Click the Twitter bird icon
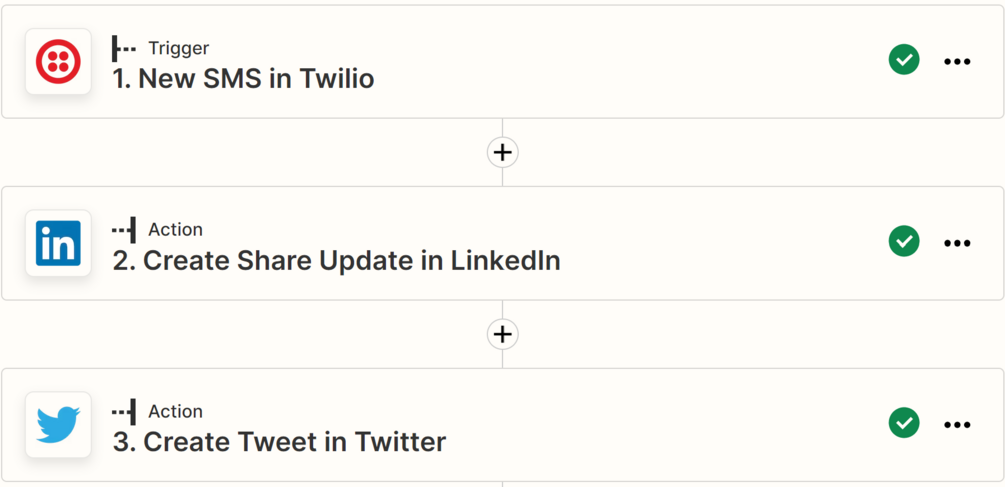 point(58,425)
